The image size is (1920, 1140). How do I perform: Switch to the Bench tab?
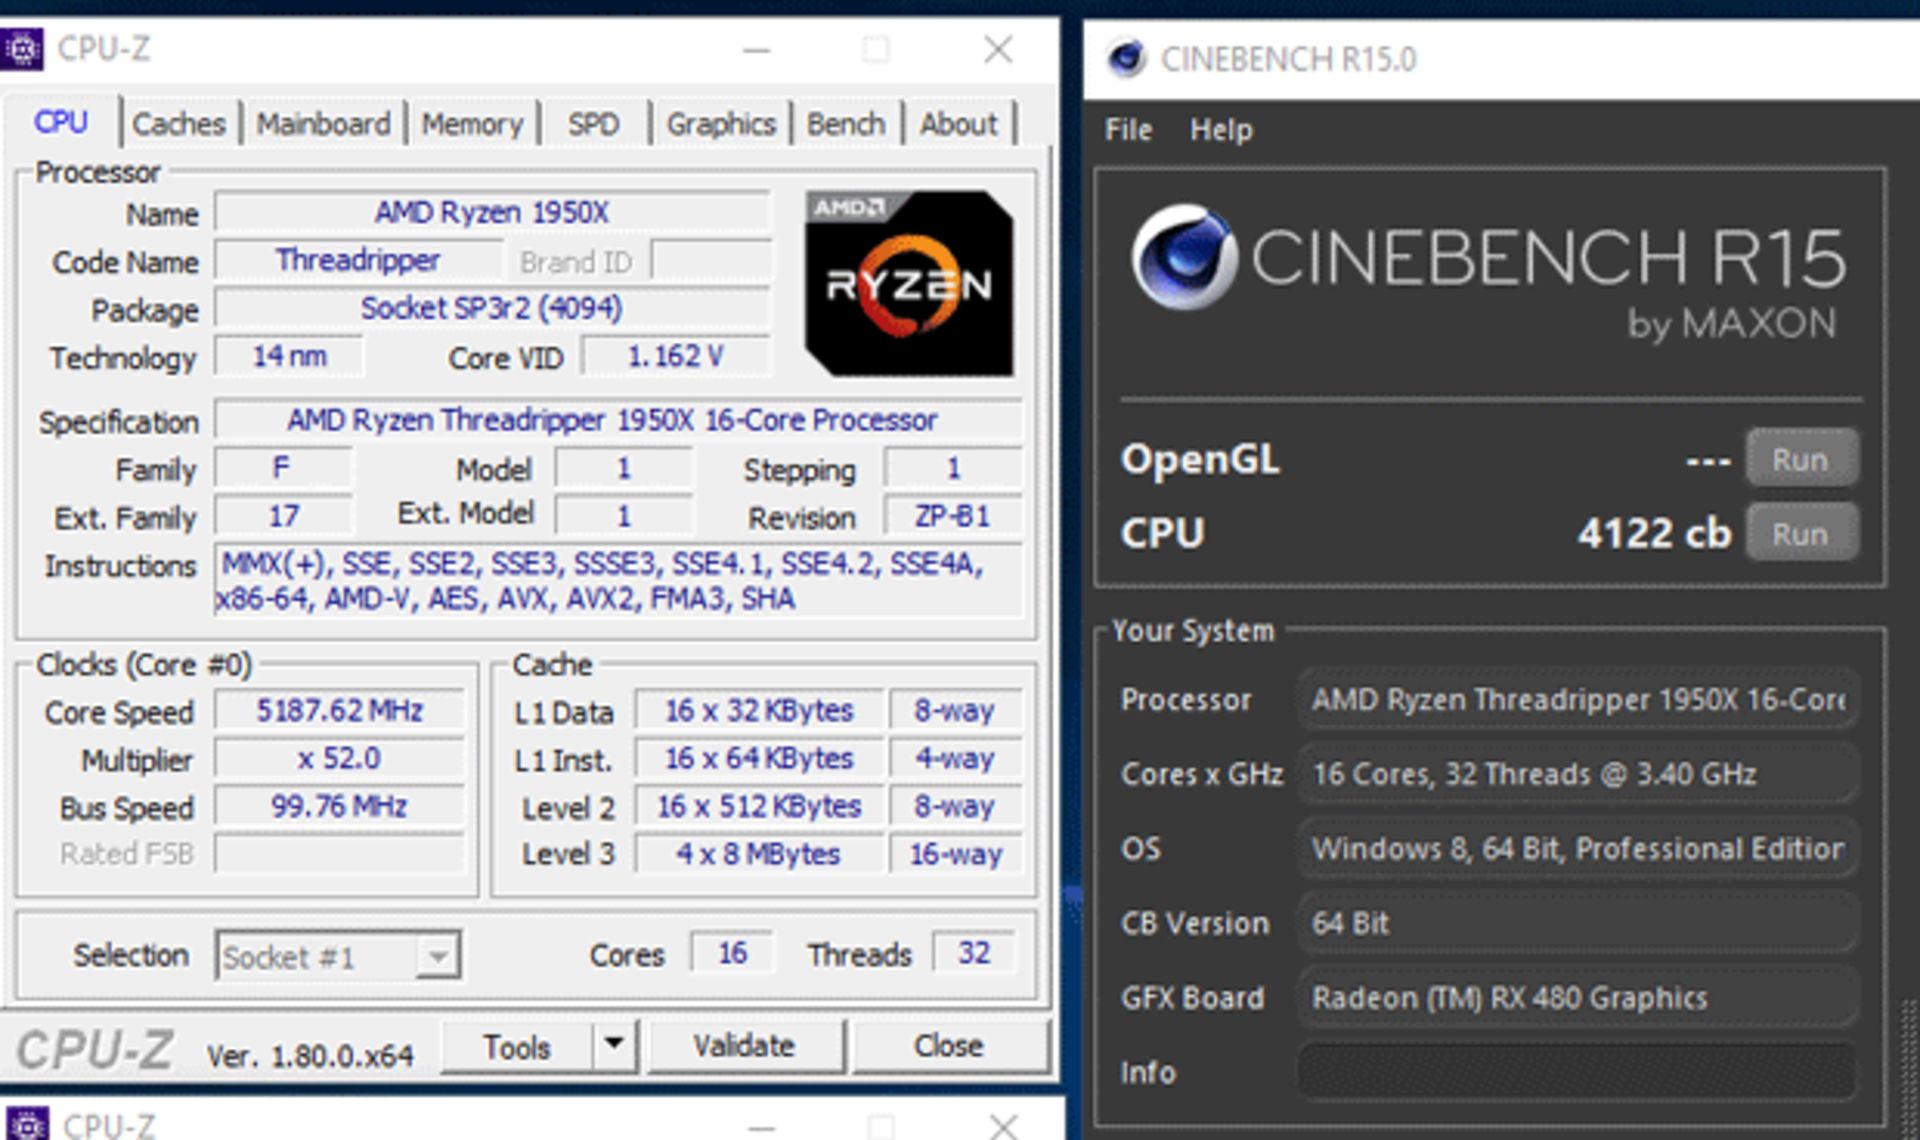[846, 124]
